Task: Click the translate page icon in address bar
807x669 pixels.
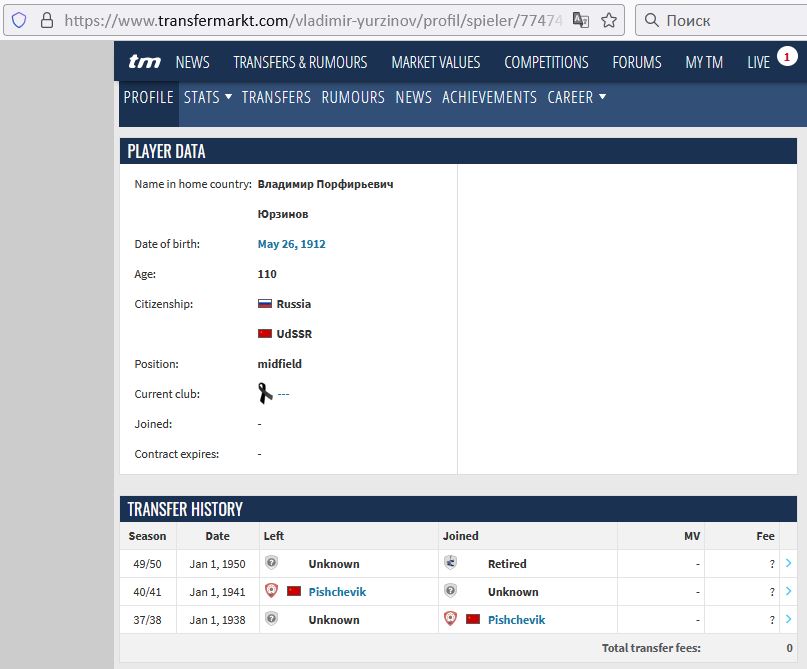Action: coord(580,20)
